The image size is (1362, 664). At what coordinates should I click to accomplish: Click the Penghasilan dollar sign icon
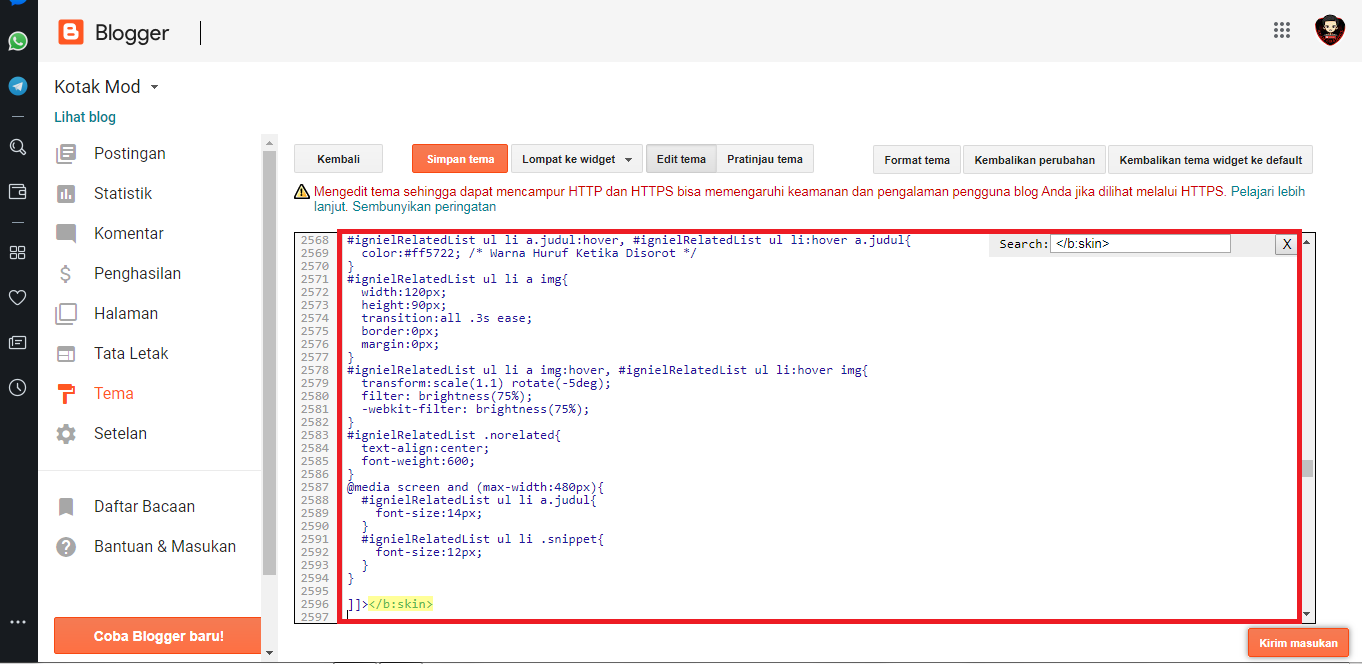66,274
